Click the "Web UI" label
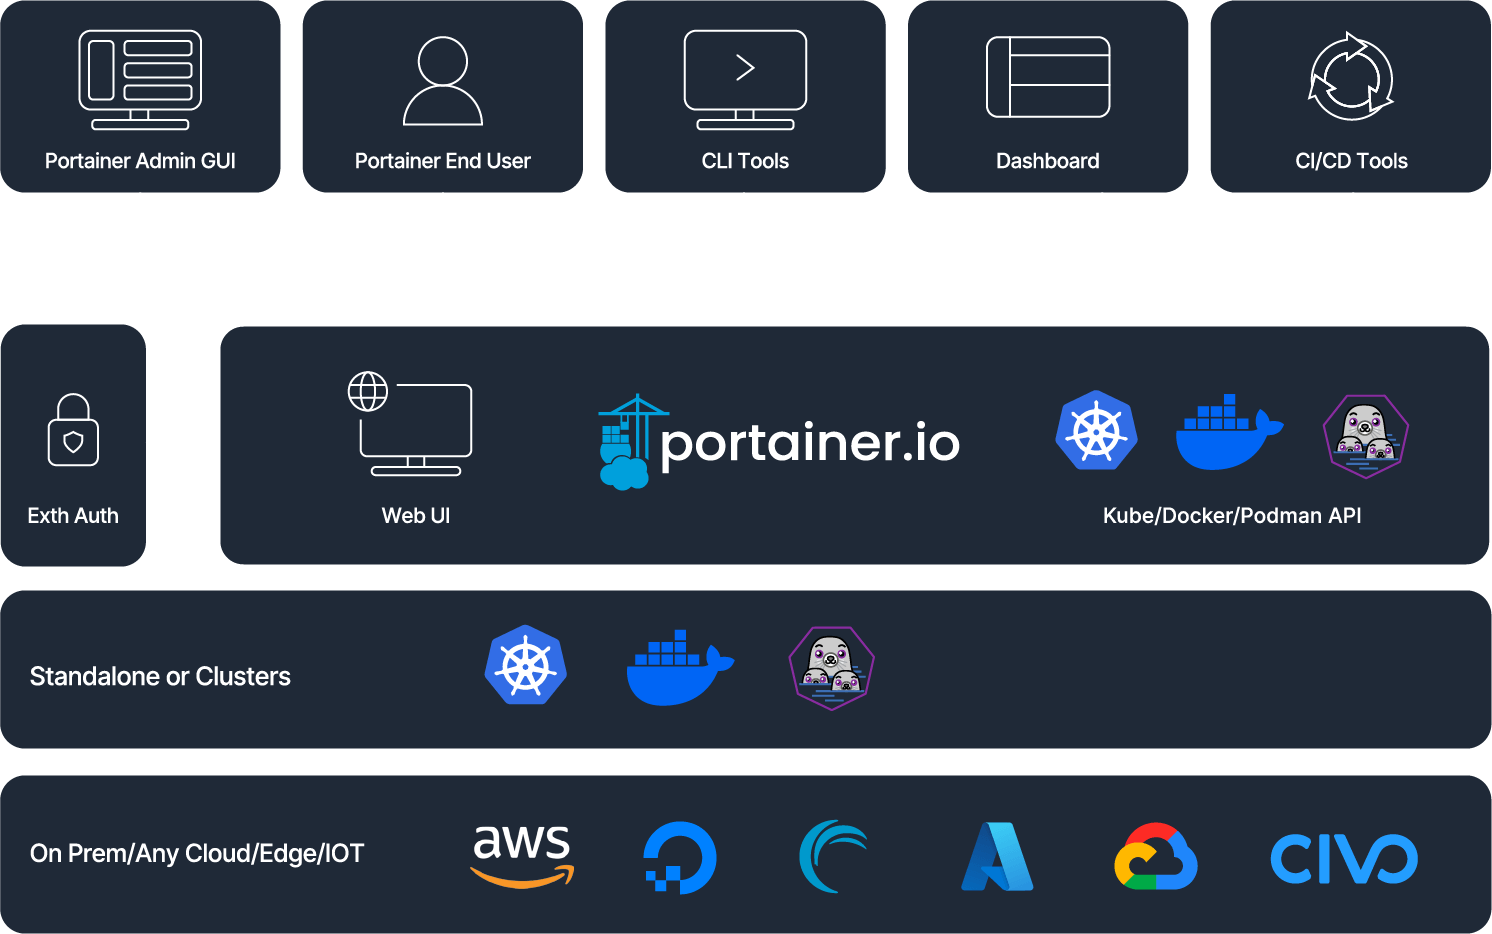1492x934 pixels. point(416,516)
